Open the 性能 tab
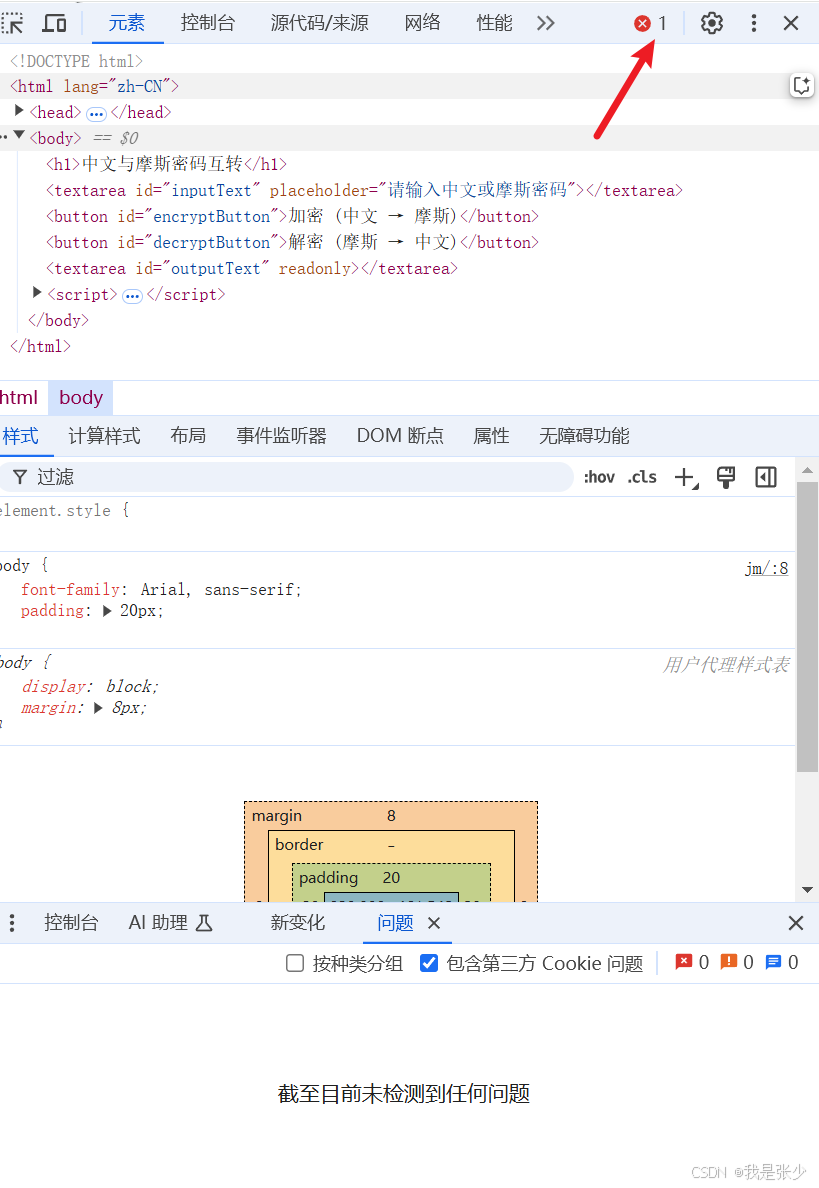 tap(494, 23)
